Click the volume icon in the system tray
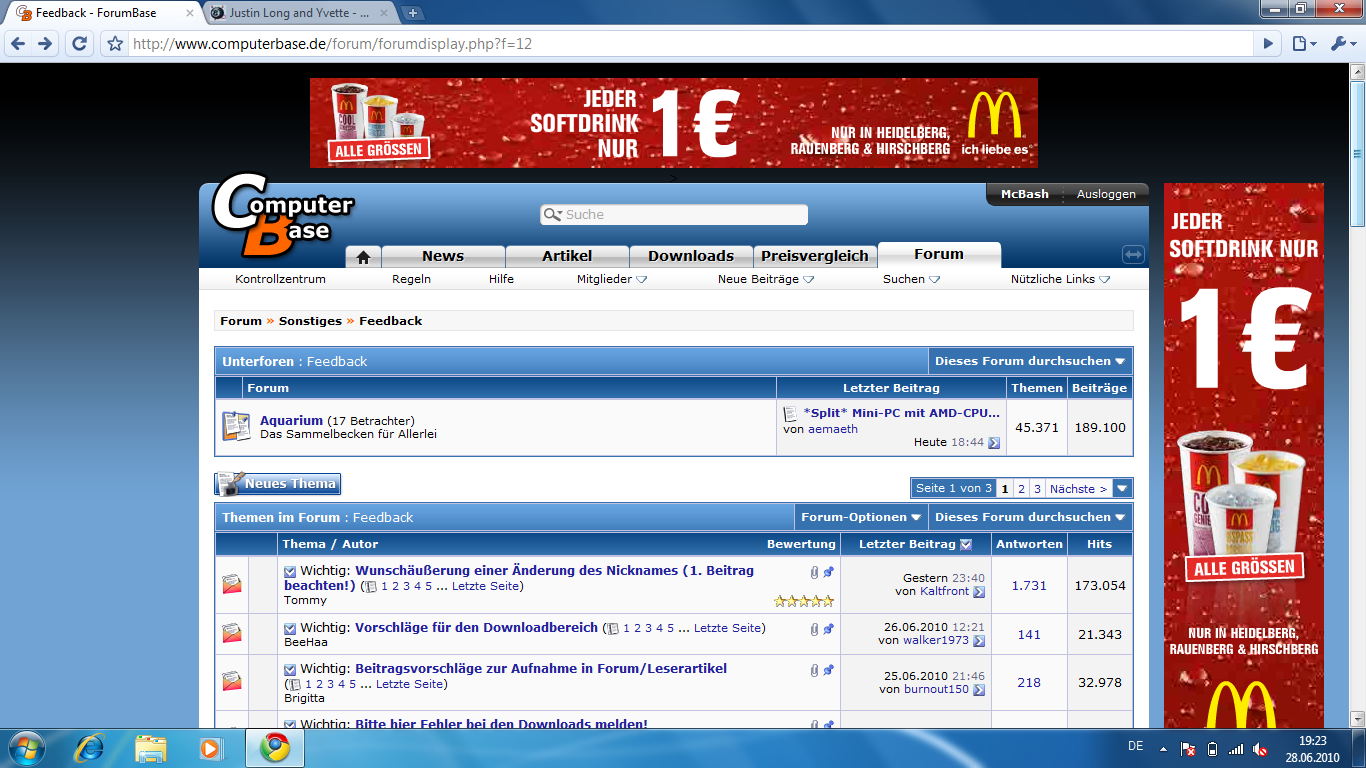The image size is (1366, 768). [1260, 748]
